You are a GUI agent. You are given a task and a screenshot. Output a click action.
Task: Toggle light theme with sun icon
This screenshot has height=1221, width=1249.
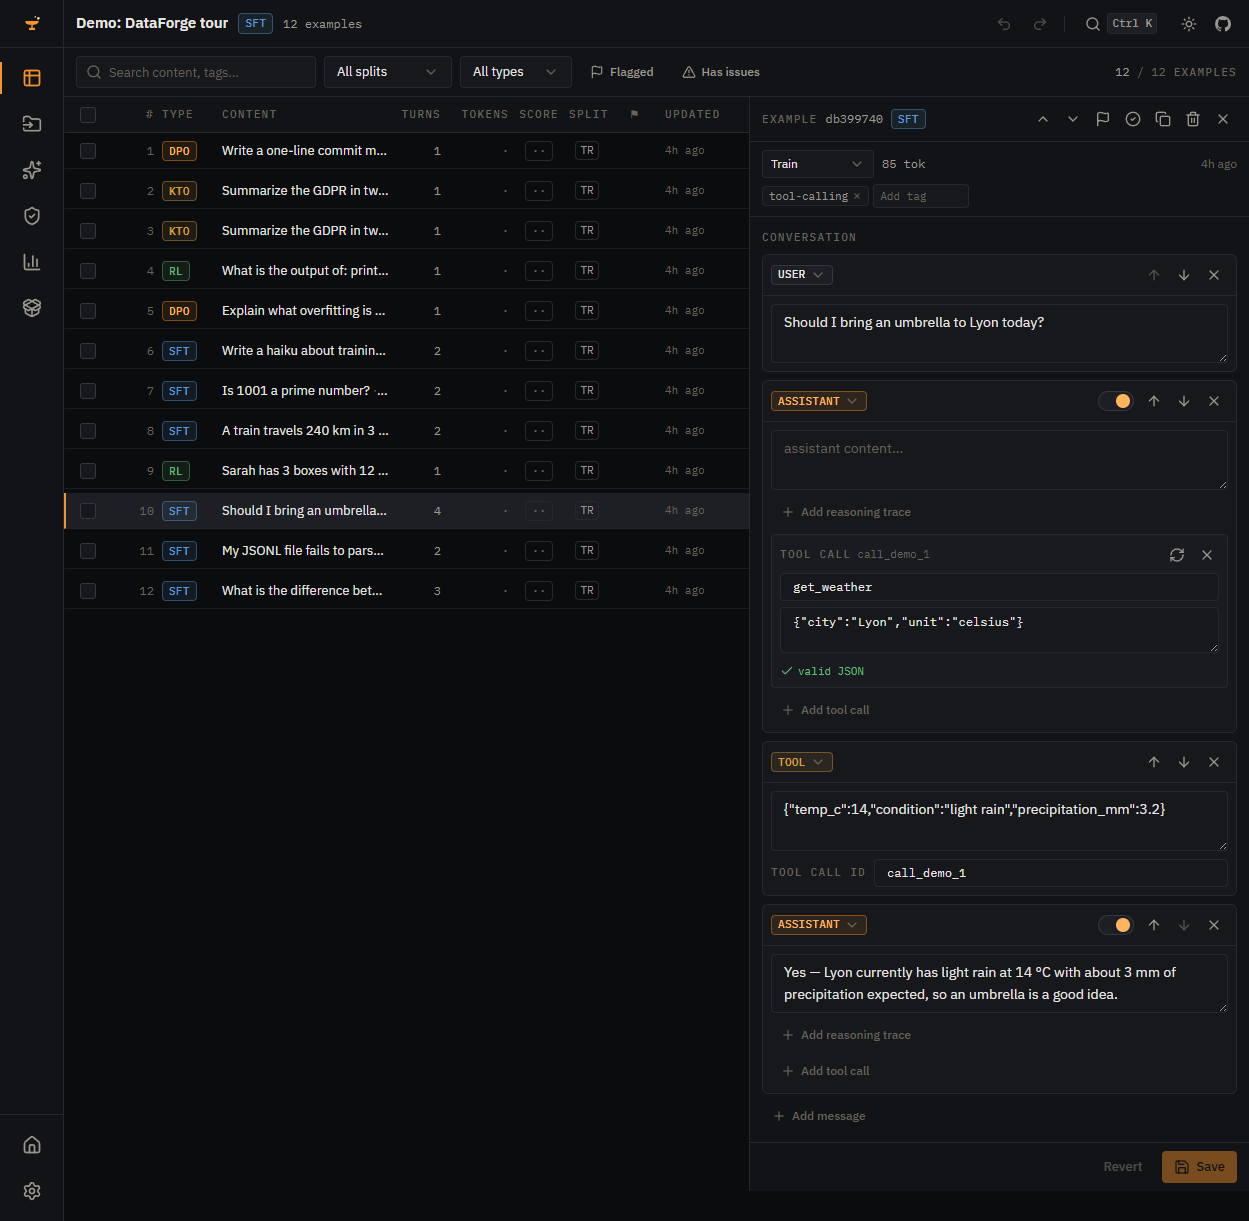point(1189,24)
